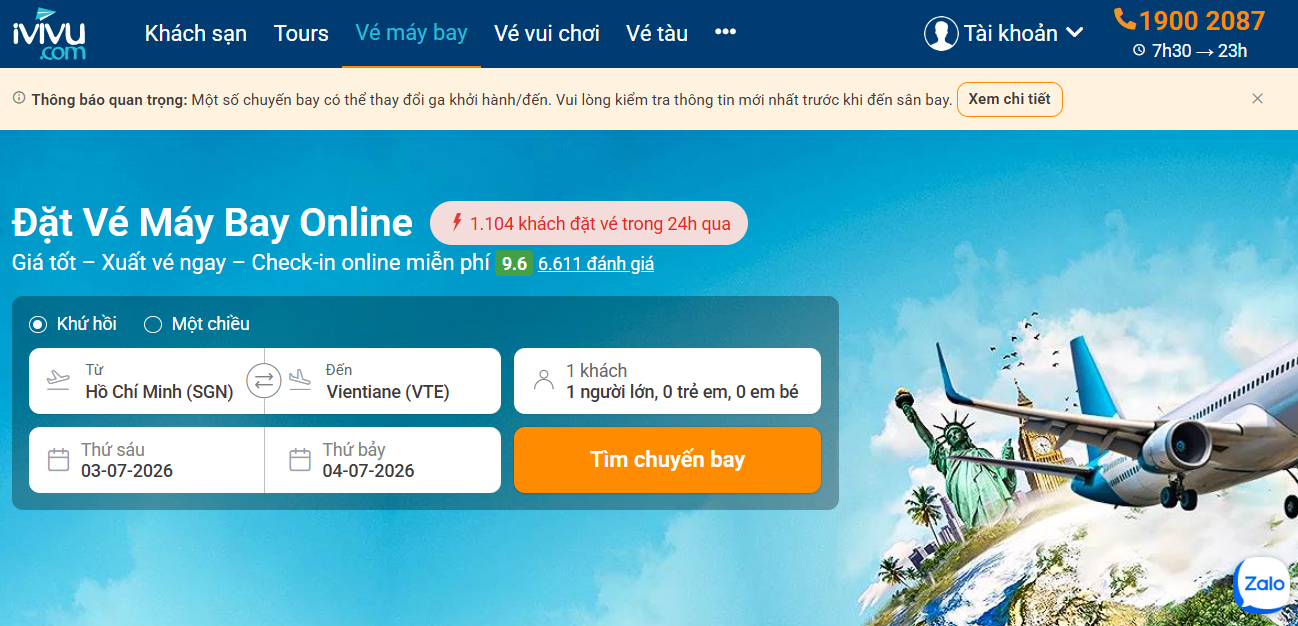
Task: Open the 6.611 đánh giá reviews link
Action: 596,264
